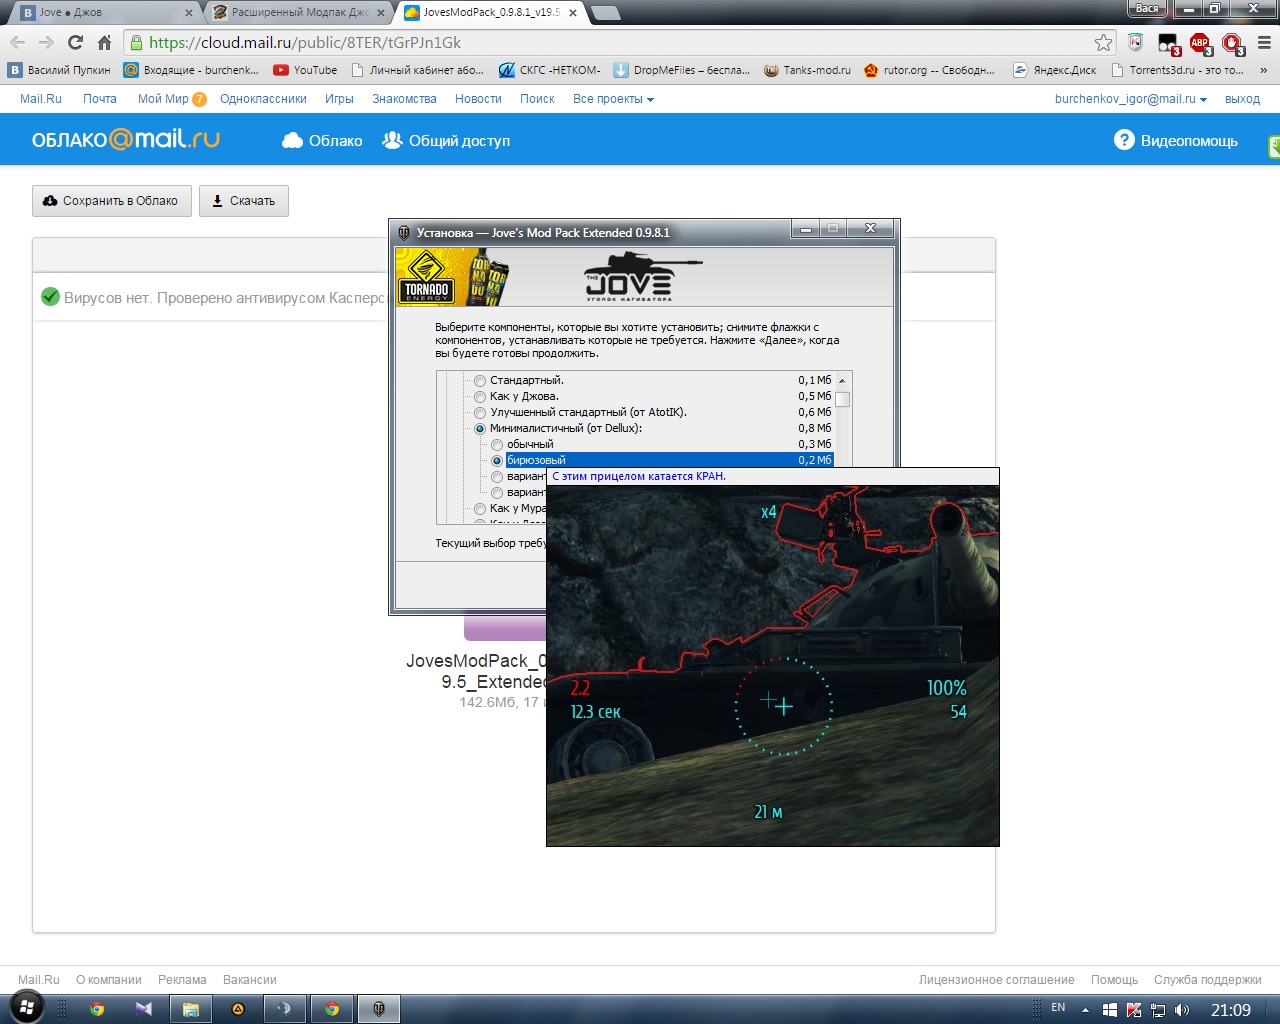Open the AdBlock Plus extension icon
The width and height of the screenshot is (1280, 1024).
coord(1200,43)
